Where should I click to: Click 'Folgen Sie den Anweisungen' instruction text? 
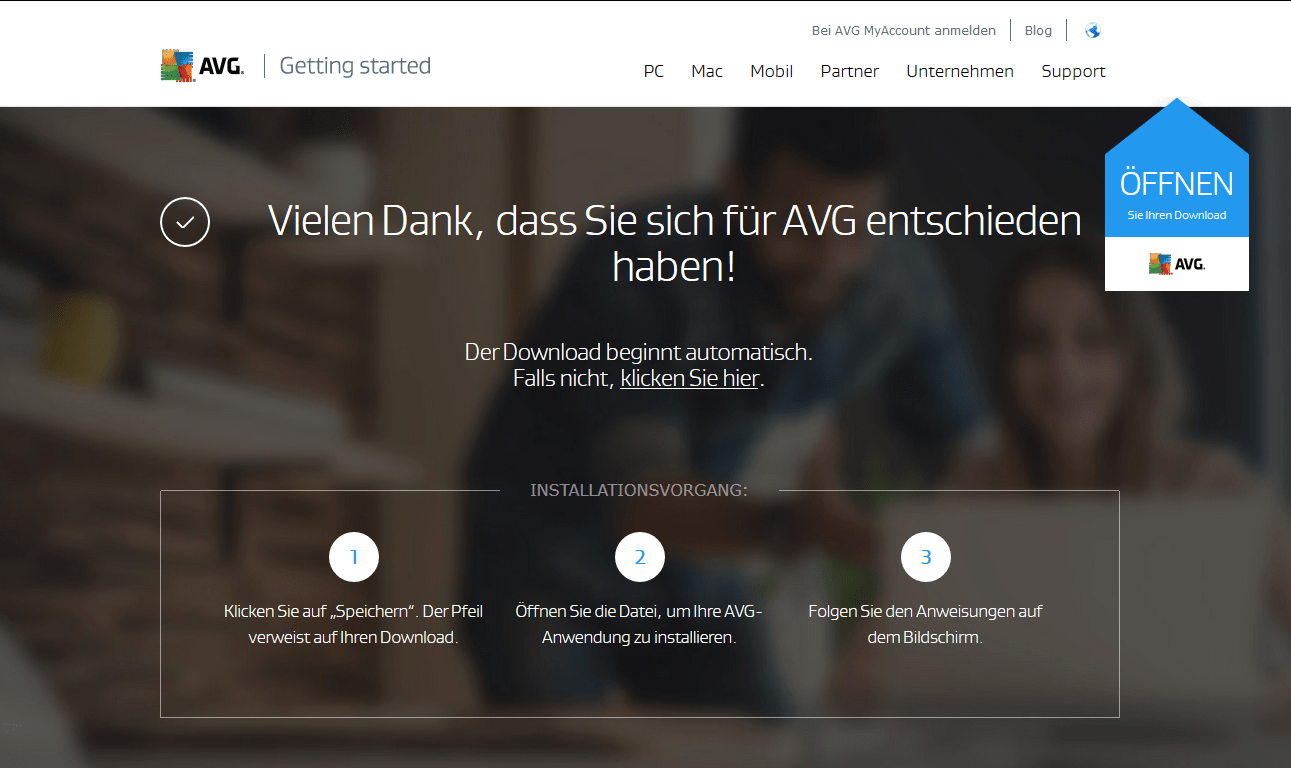coord(926,623)
